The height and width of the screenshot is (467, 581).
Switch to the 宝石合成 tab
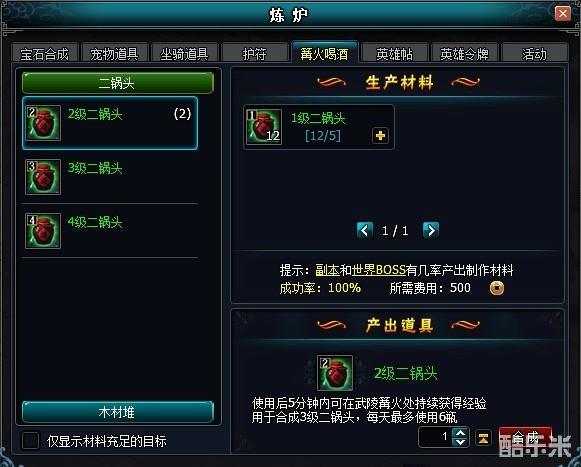(x=45, y=53)
